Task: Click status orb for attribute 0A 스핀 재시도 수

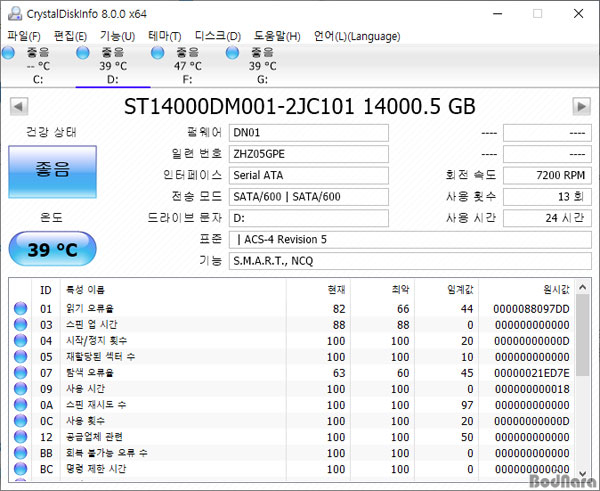Action: pos(21,405)
